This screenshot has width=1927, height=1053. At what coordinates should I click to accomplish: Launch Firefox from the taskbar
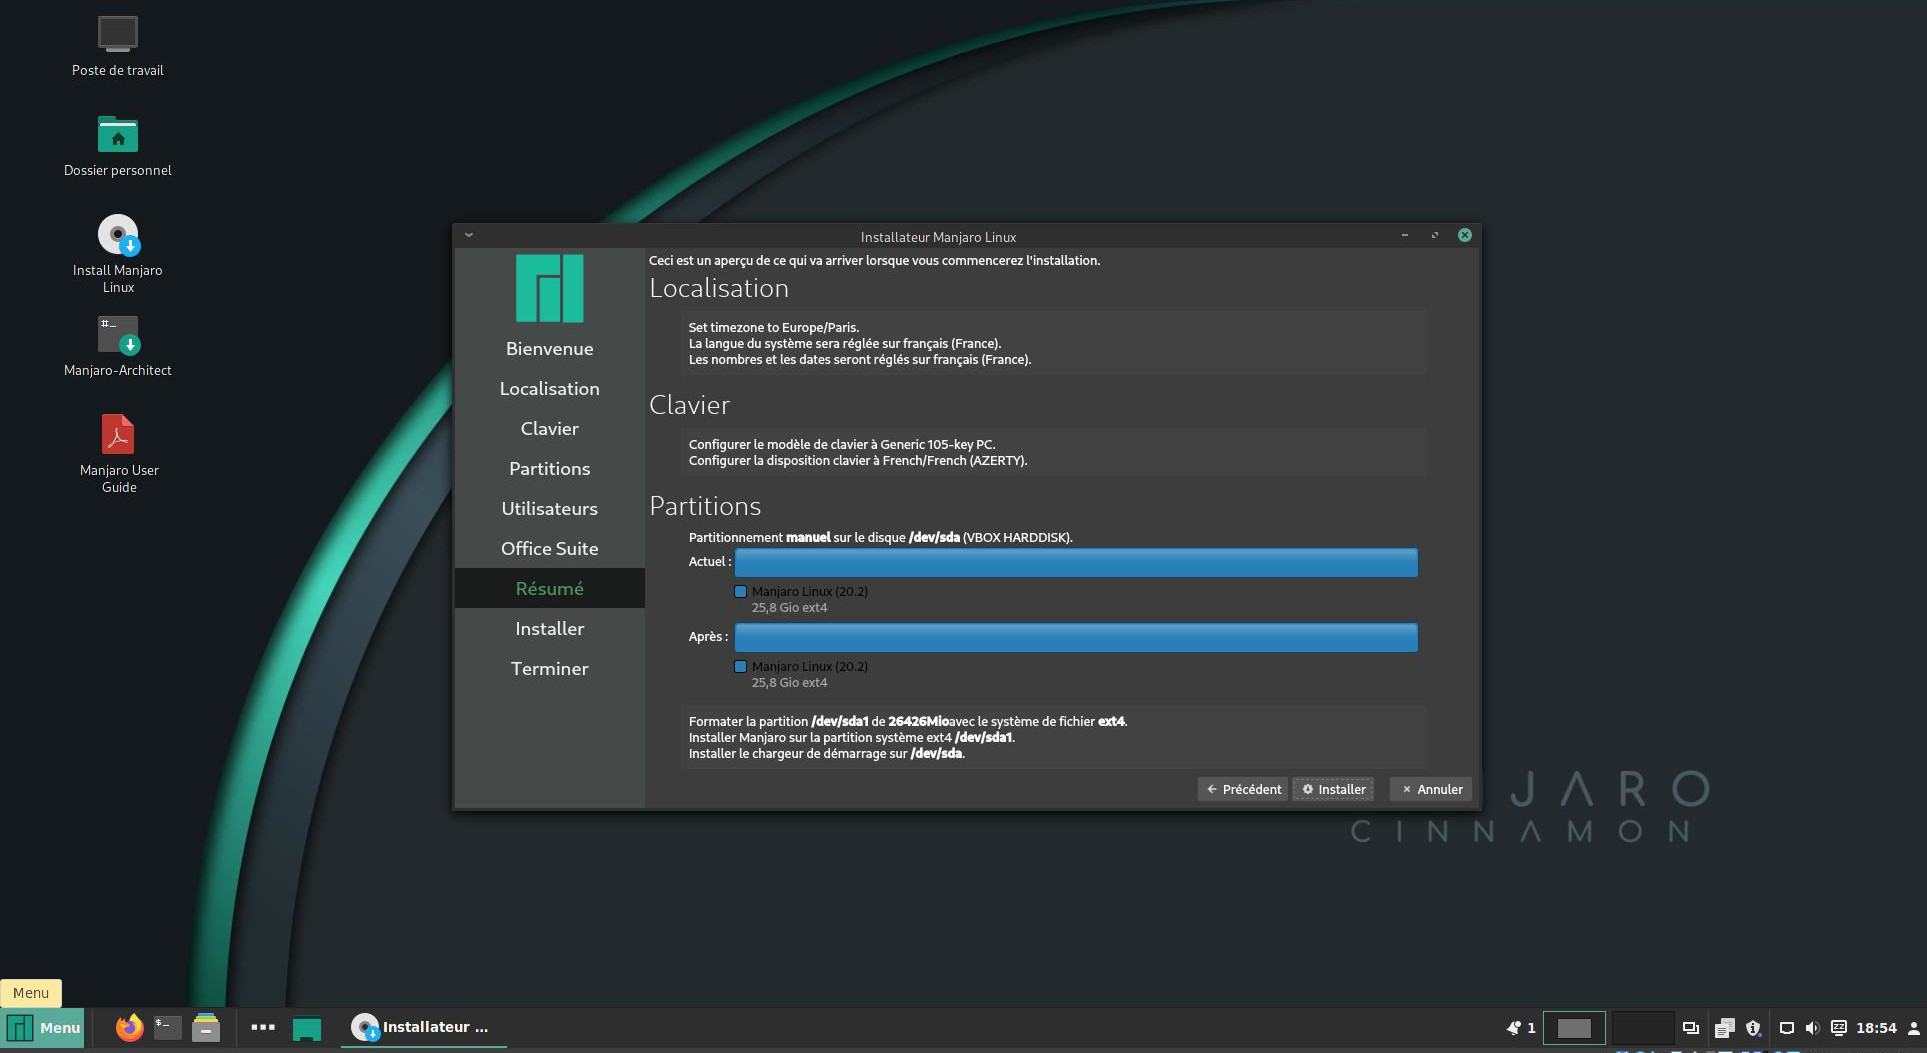(129, 1027)
